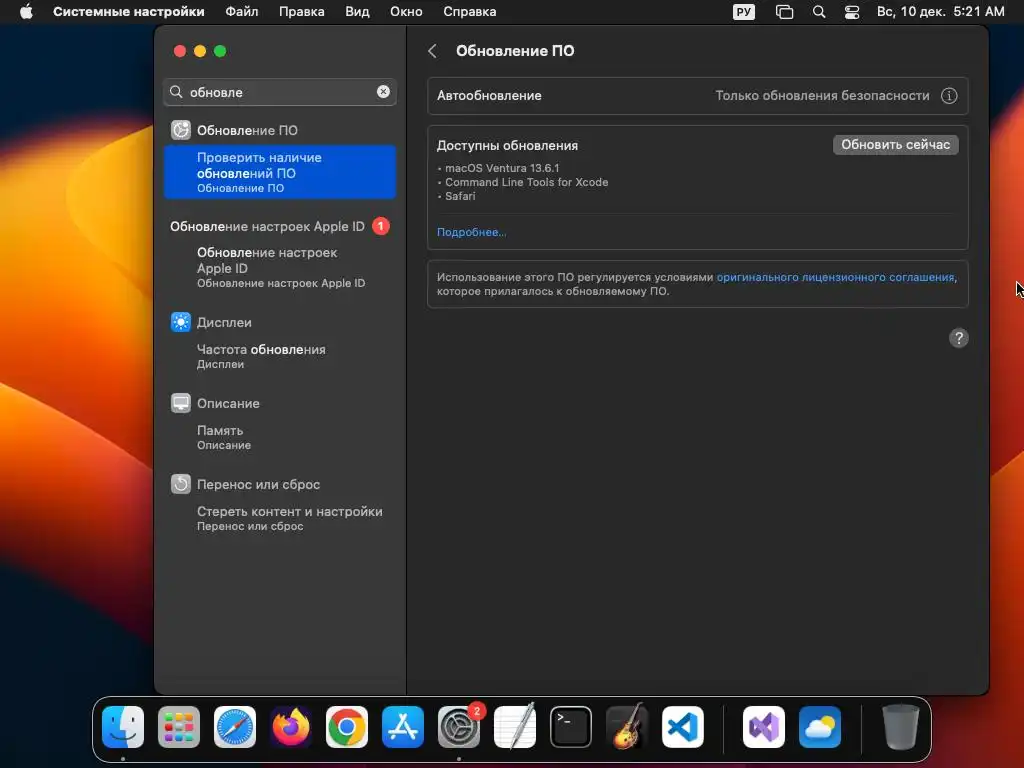Open the Trash in the Dock
Screen dimensions: 1024x768
coord(901,727)
